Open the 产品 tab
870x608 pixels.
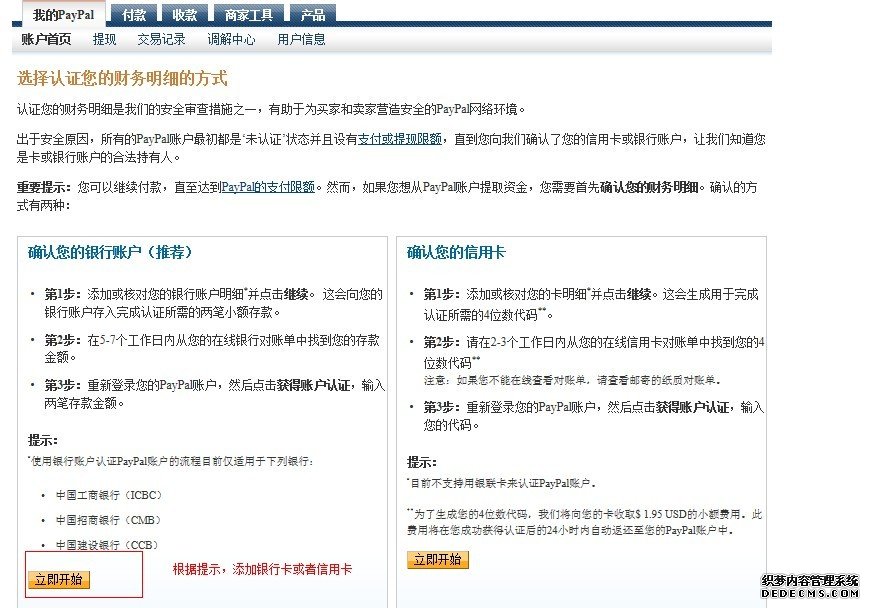pyautogui.click(x=313, y=14)
